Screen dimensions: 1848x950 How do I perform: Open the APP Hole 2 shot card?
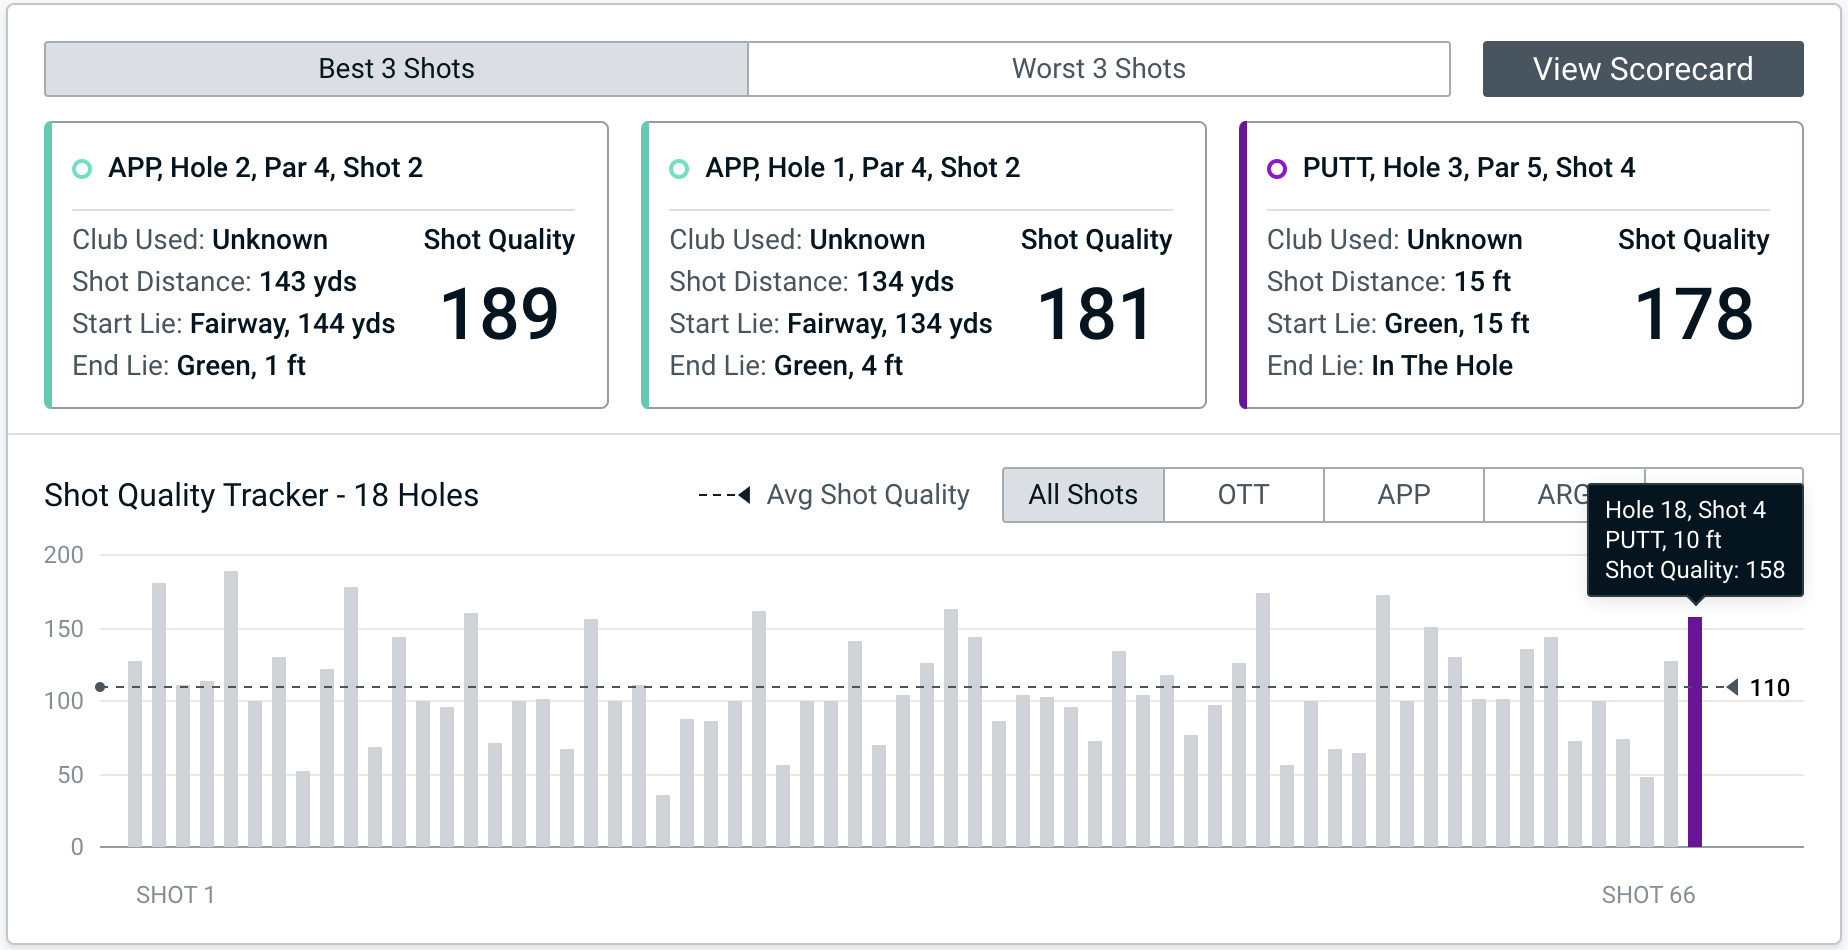(327, 265)
